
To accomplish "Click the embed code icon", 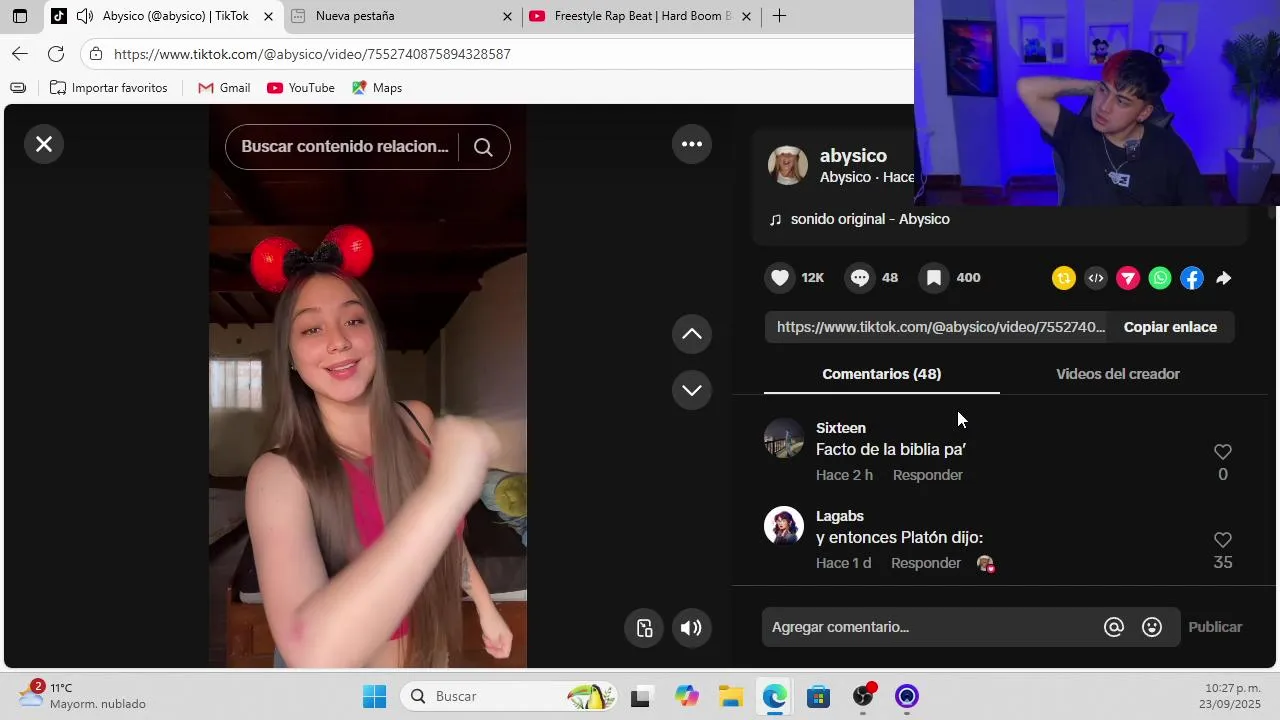I will [x=1096, y=279].
